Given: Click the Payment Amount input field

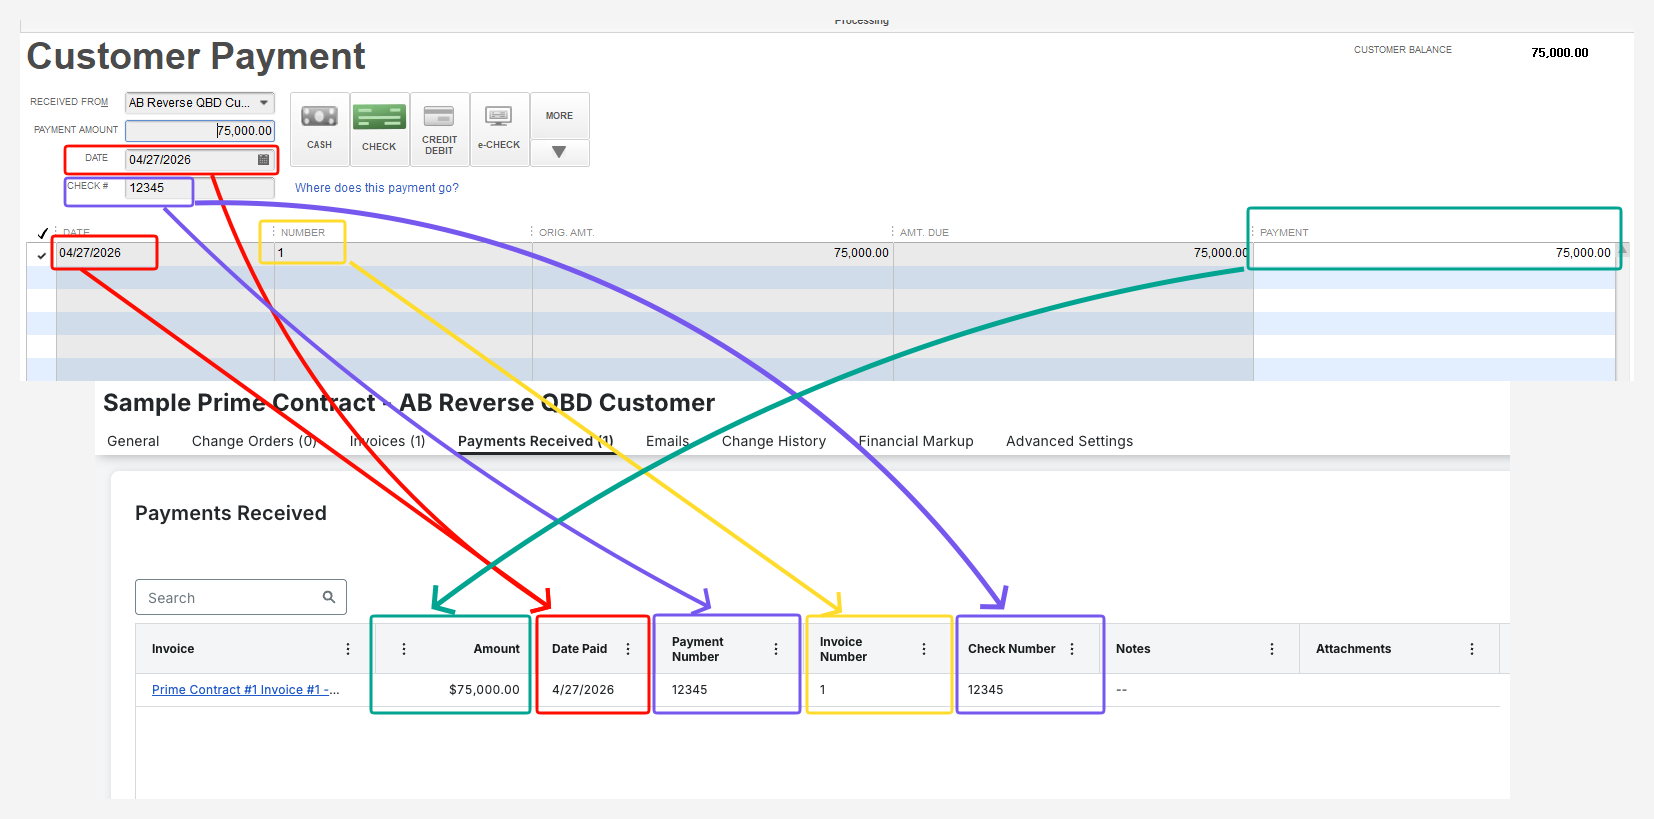Looking at the screenshot, I should click(x=200, y=131).
